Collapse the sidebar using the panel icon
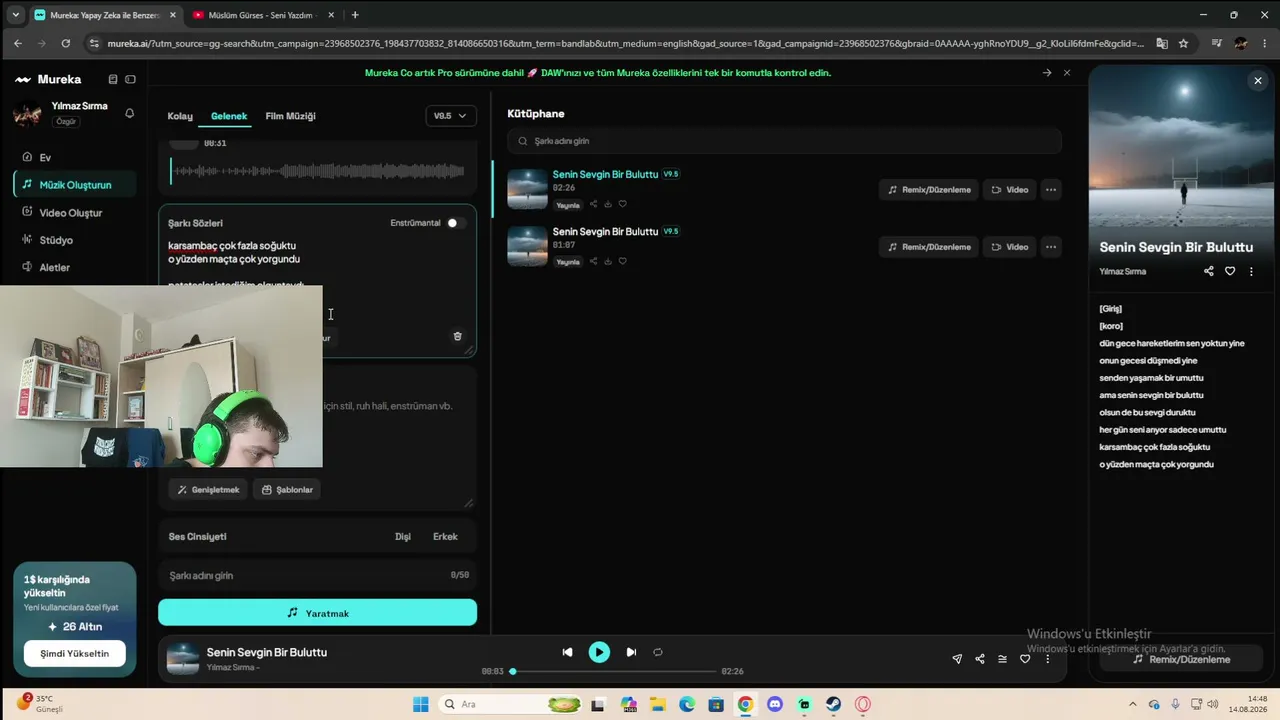The height and width of the screenshot is (720, 1280). tap(130, 79)
